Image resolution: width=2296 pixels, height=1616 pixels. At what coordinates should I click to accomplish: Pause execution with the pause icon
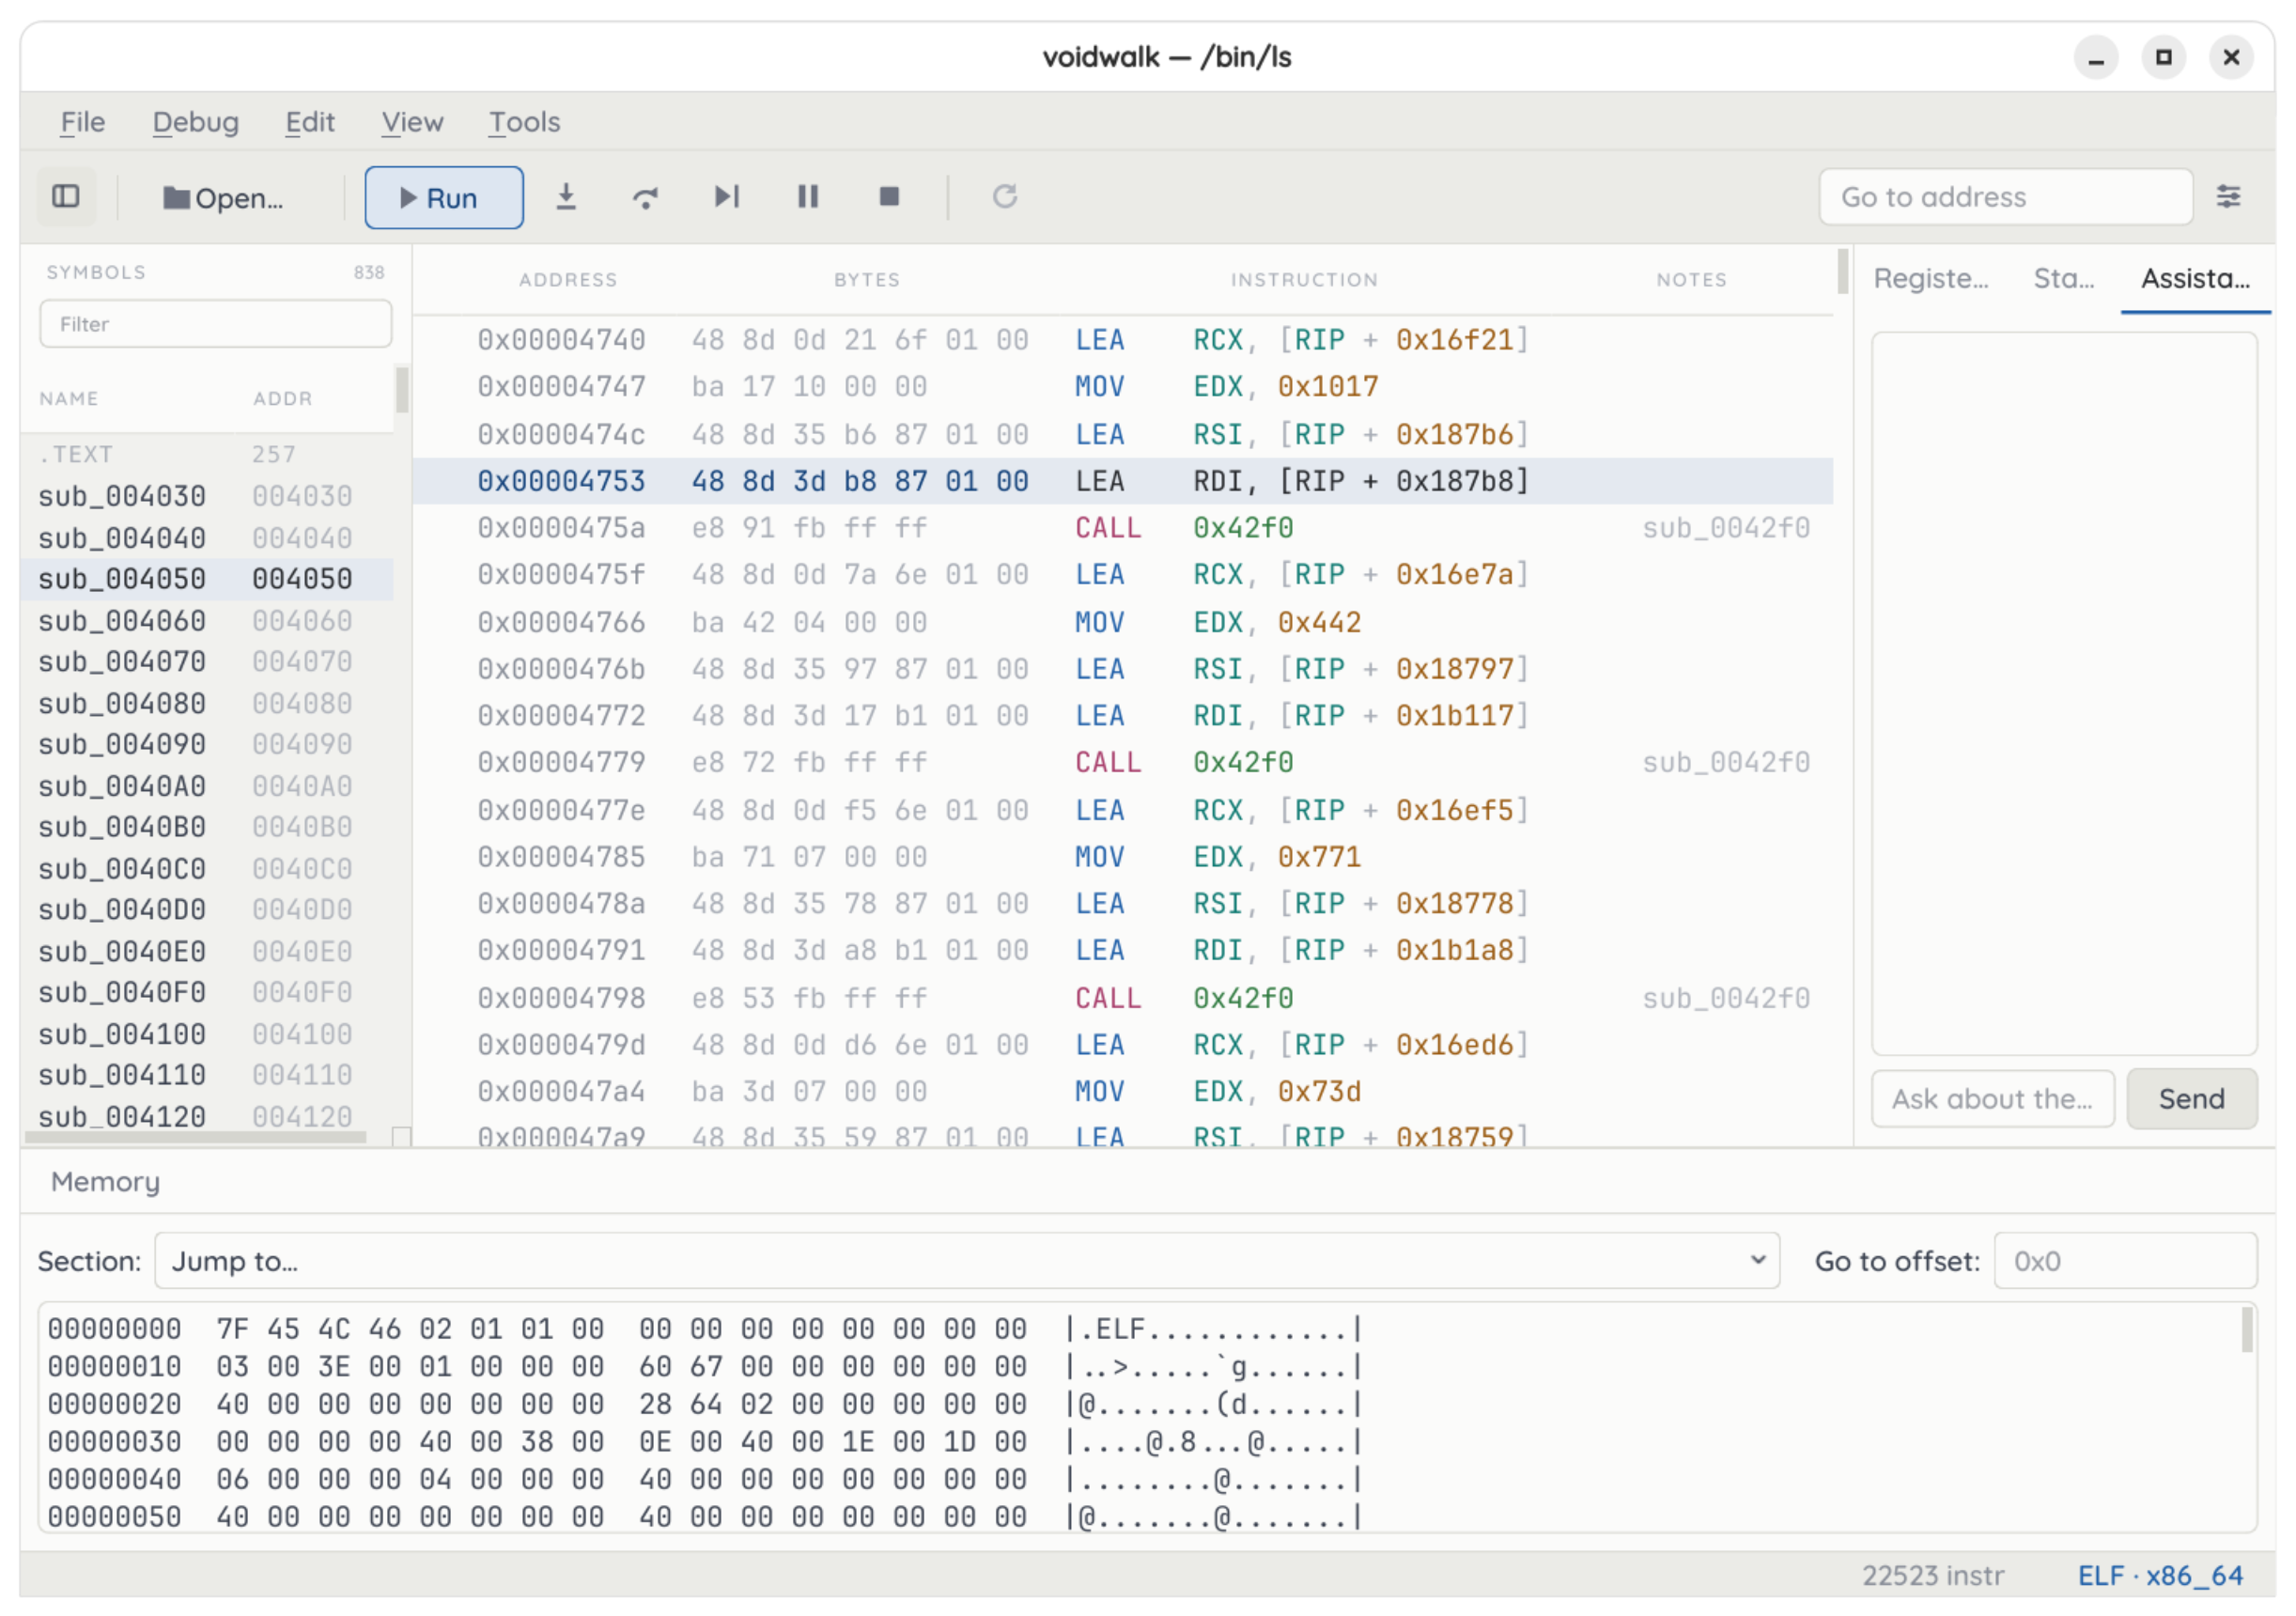[808, 197]
